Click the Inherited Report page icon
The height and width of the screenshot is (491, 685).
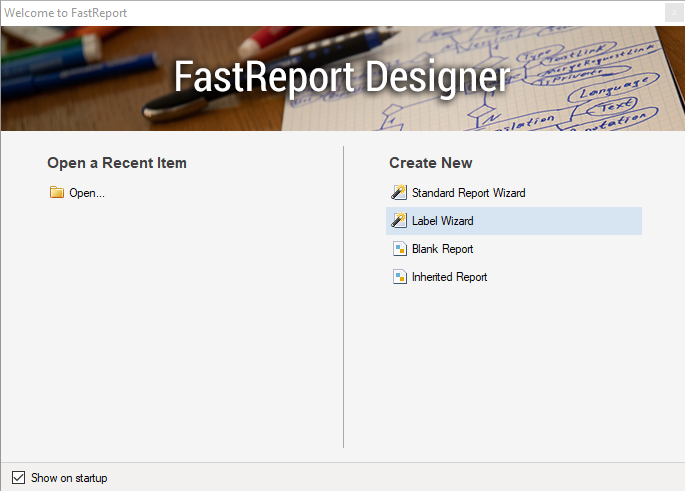[400, 277]
